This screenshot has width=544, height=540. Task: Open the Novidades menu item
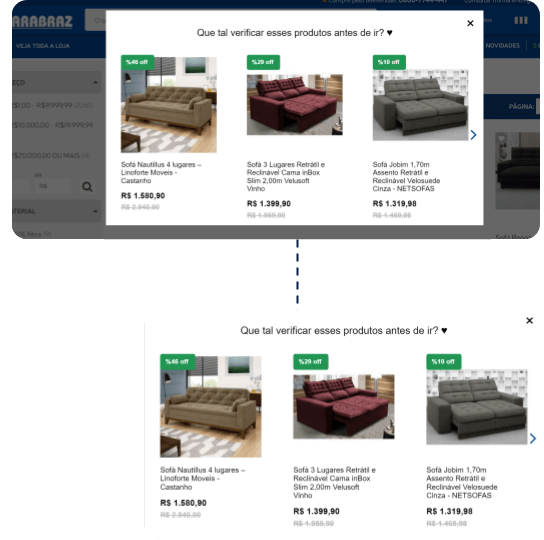502,45
